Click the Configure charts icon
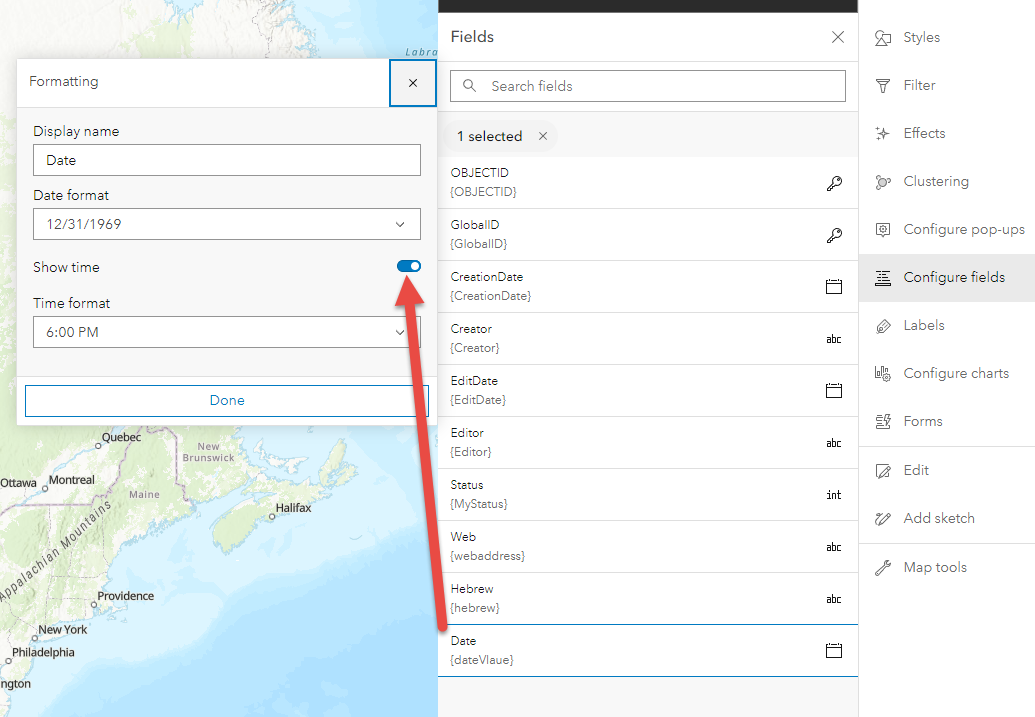This screenshot has width=1035, height=717. coord(883,374)
